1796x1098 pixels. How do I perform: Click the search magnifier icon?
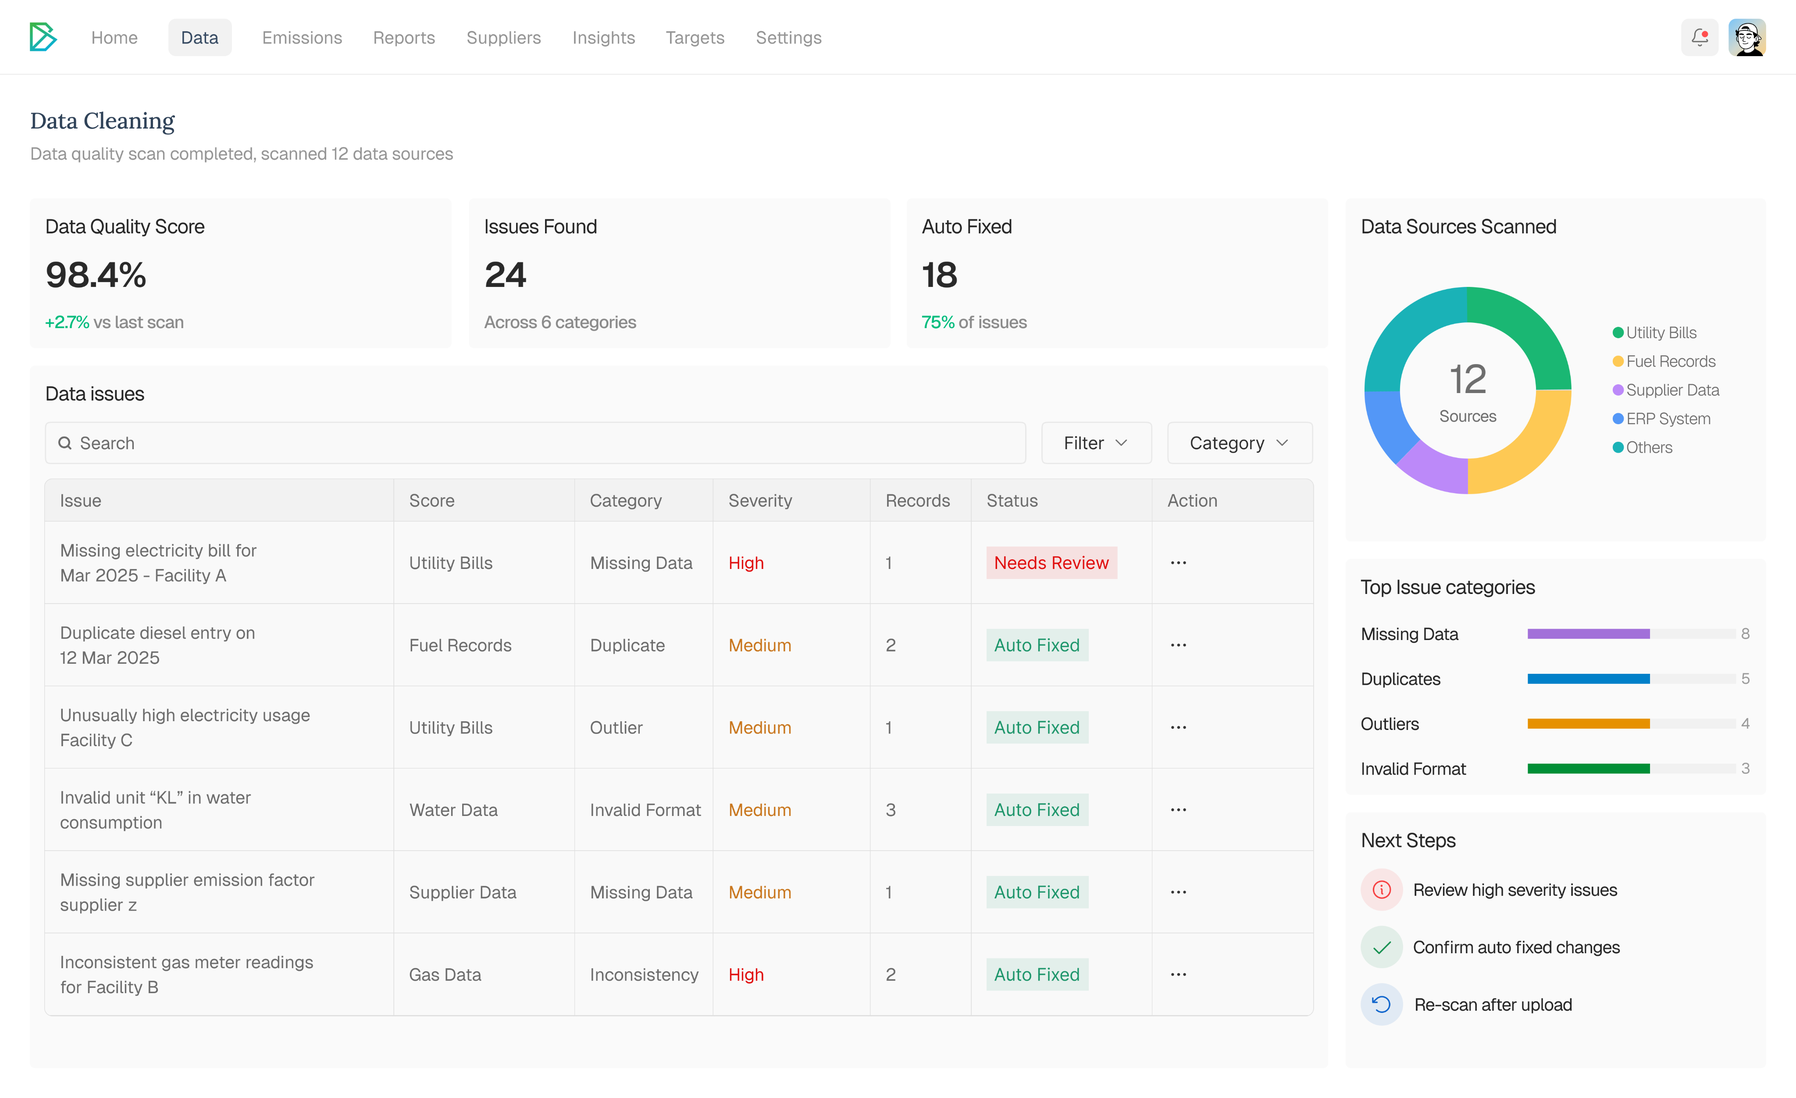pyautogui.click(x=65, y=443)
